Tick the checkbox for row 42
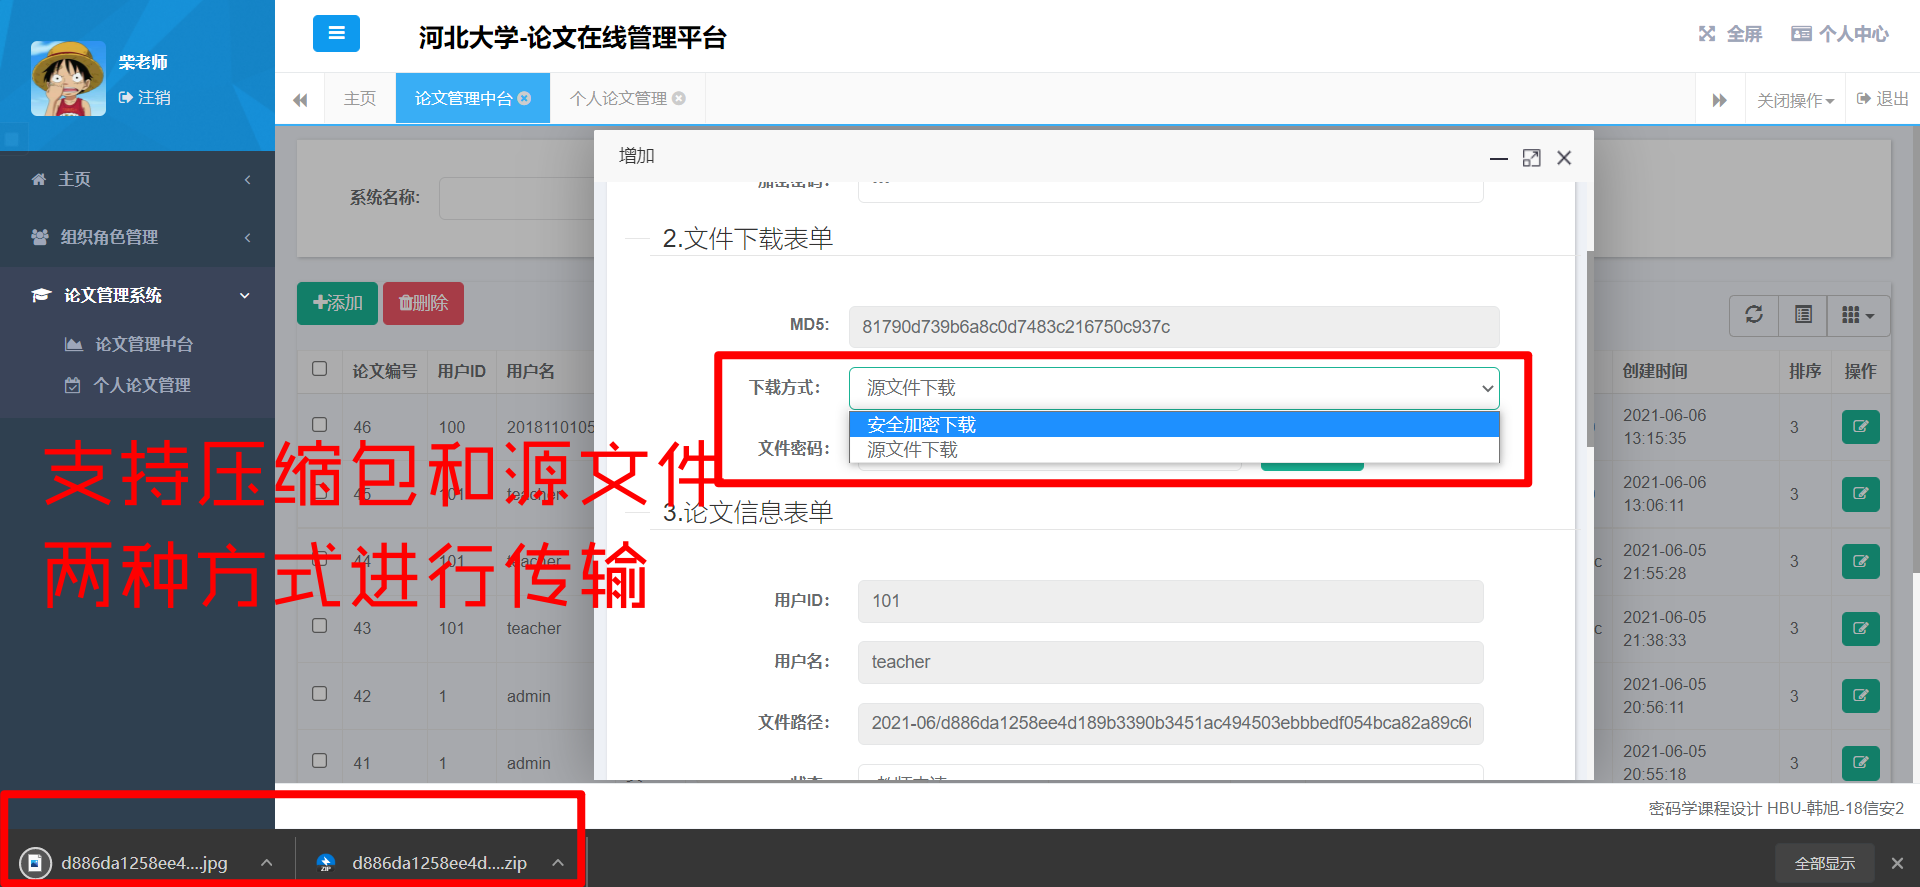 320,694
